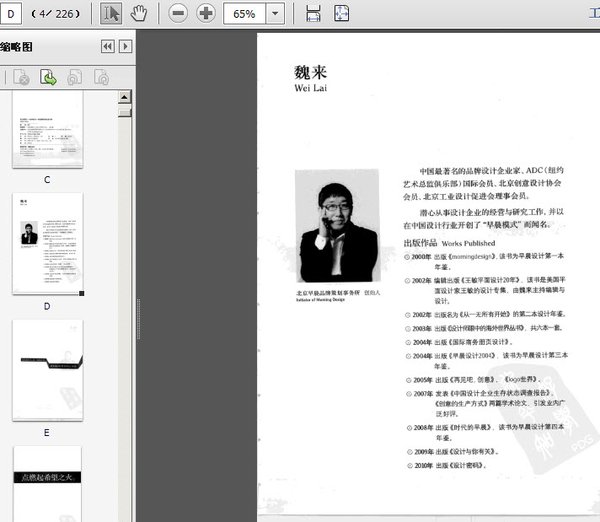
Task: Collapse the thumbnails panel with double-arrow button
Action: [107, 46]
